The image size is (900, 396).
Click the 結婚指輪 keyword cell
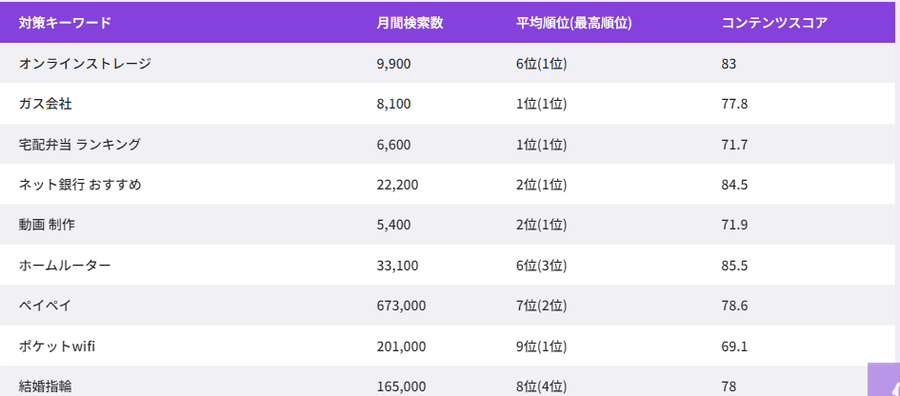pyautogui.click(x=45, y=386)
